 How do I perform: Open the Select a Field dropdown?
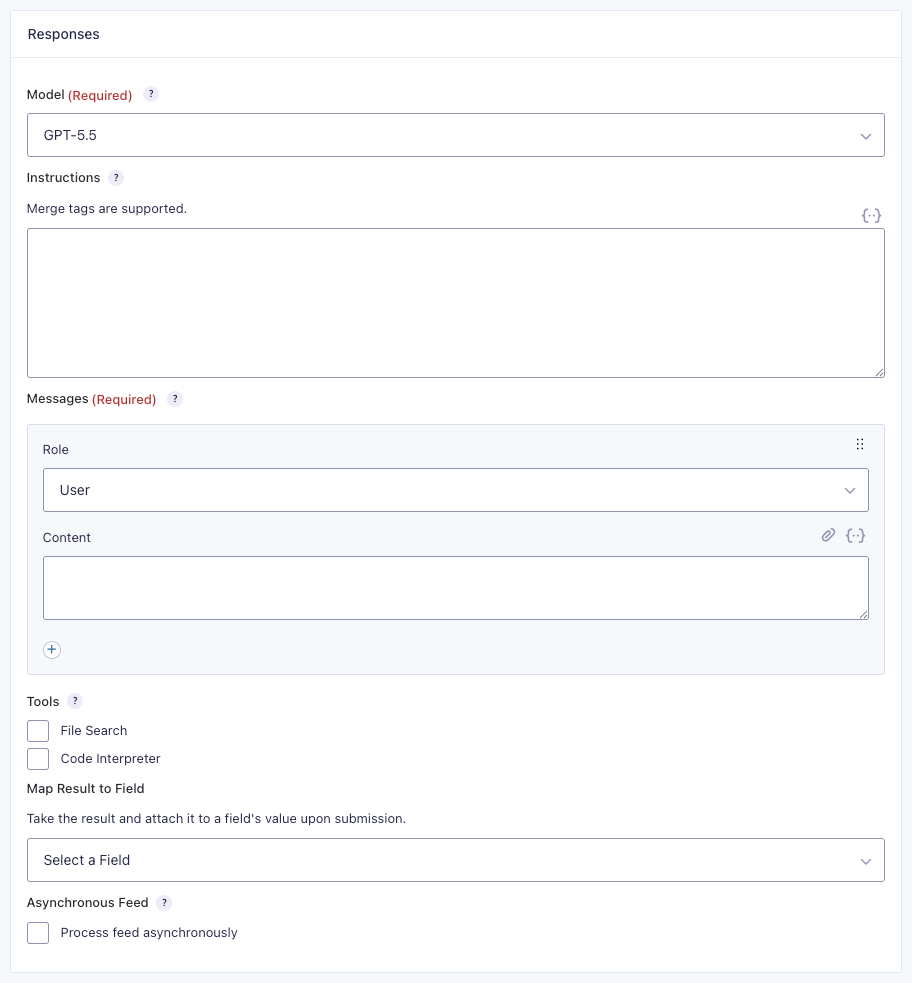pos(456,860)
